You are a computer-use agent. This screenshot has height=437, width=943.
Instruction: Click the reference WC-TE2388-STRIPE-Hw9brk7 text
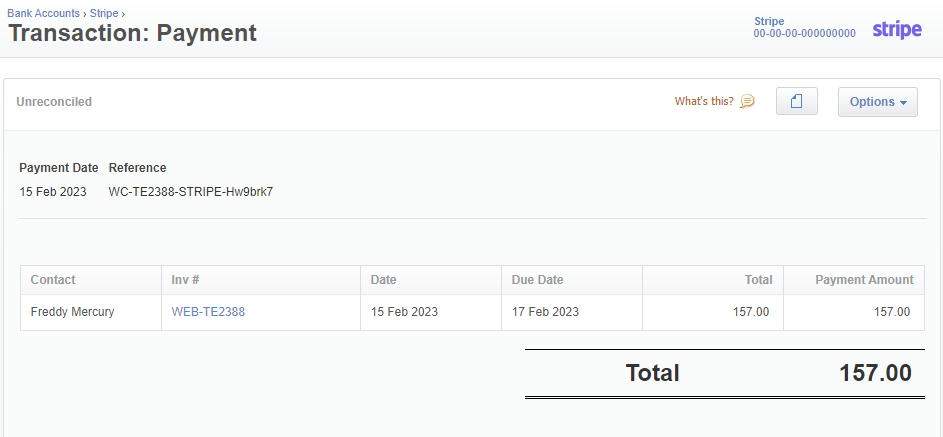pos(191,192)
